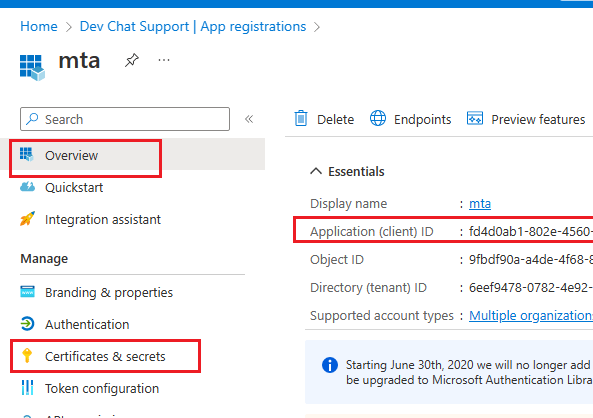Open Dev Chat Support App registrations breadcrumb
Image resolution: width=593 pixels, height=418 pixels.
(193, 26)
